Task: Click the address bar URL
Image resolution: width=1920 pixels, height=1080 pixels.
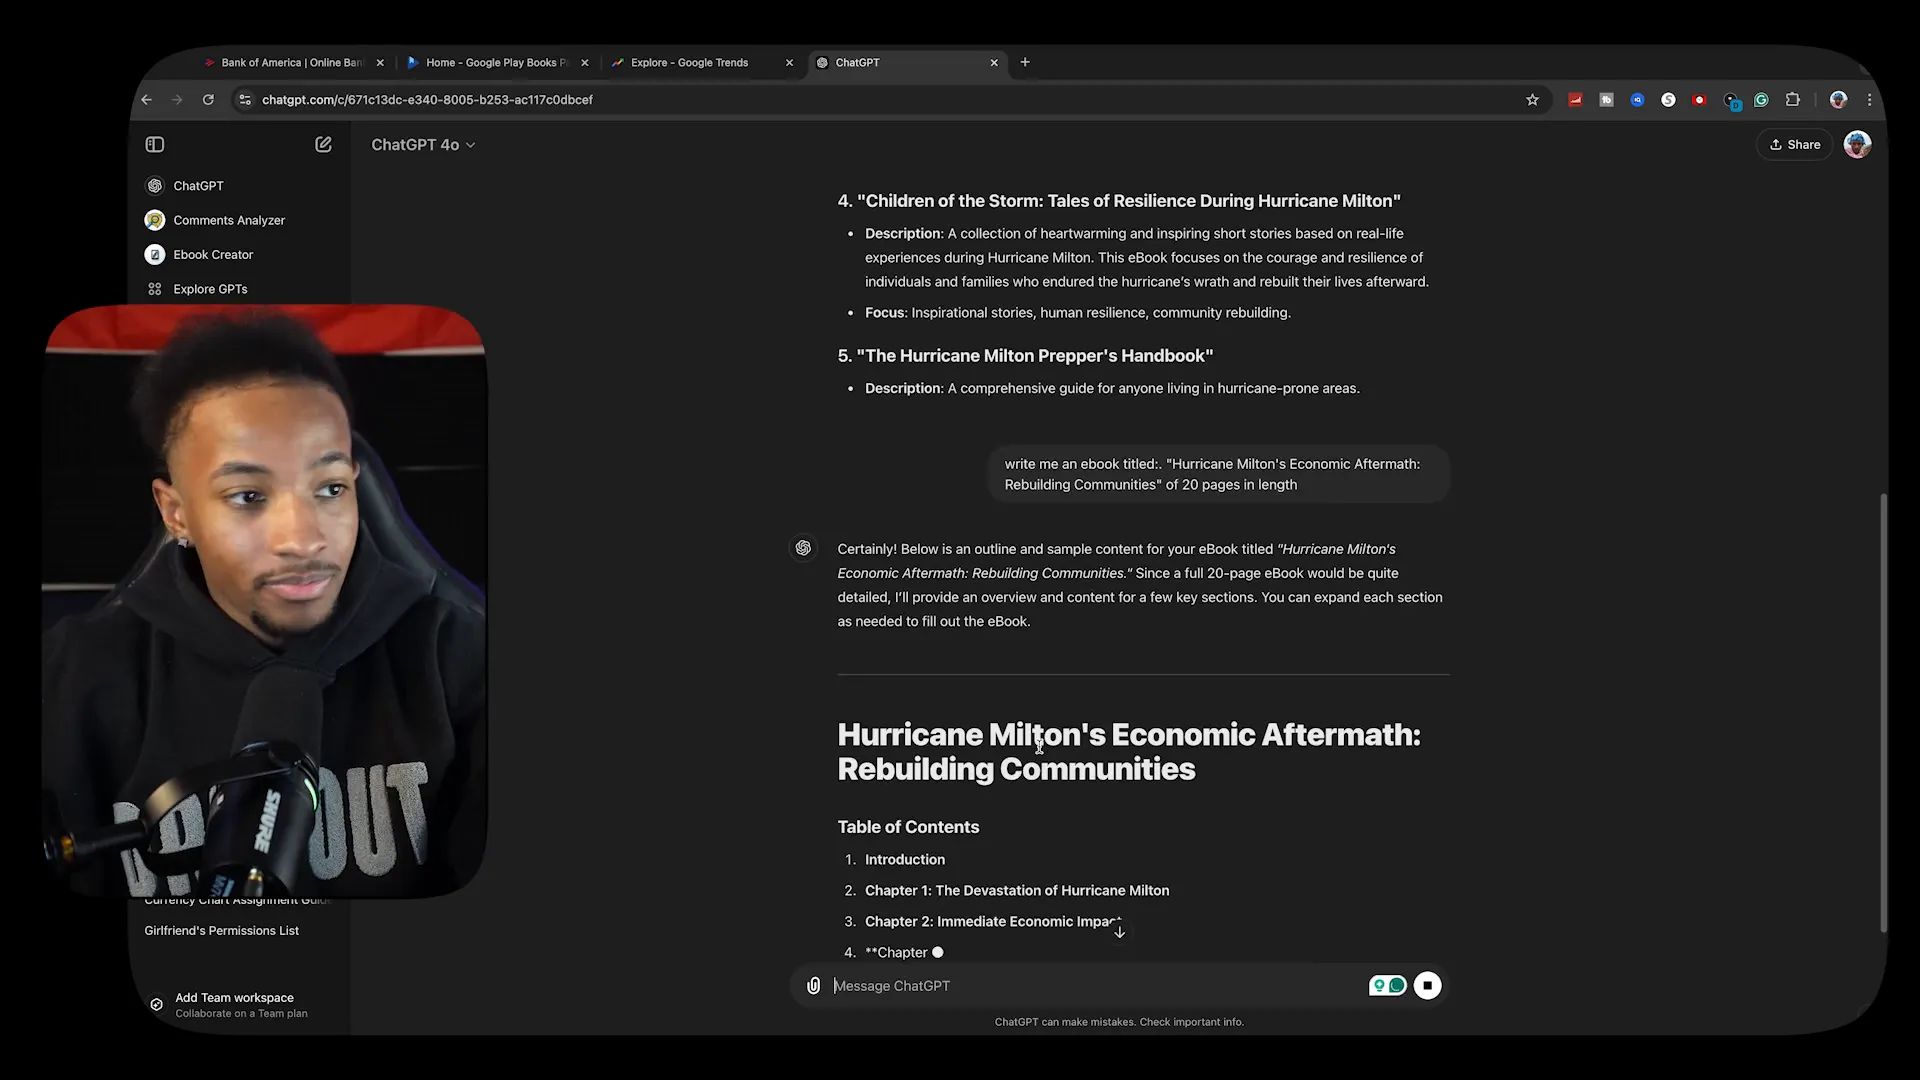Action: 427,100
